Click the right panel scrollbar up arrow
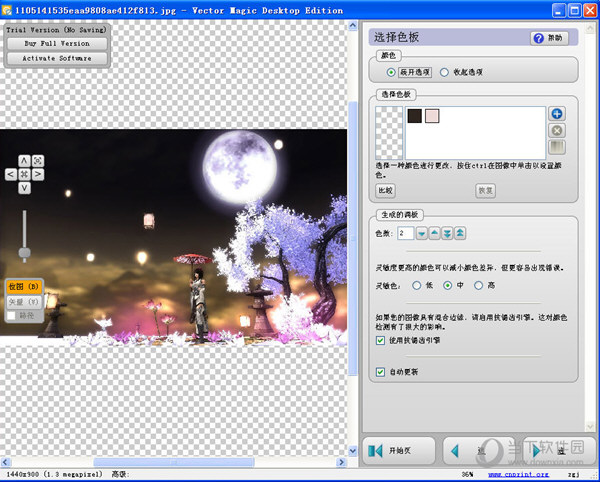The height and width of the screenshot is (482, 600). click(x=590, y=28)
